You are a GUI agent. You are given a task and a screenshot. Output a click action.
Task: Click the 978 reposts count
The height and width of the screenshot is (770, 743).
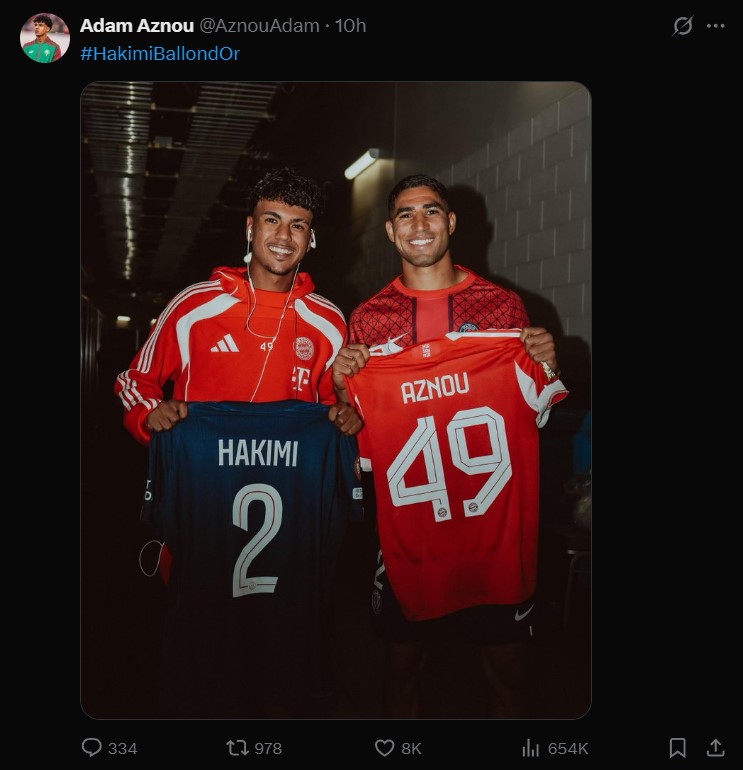click(x=268, y=748)
